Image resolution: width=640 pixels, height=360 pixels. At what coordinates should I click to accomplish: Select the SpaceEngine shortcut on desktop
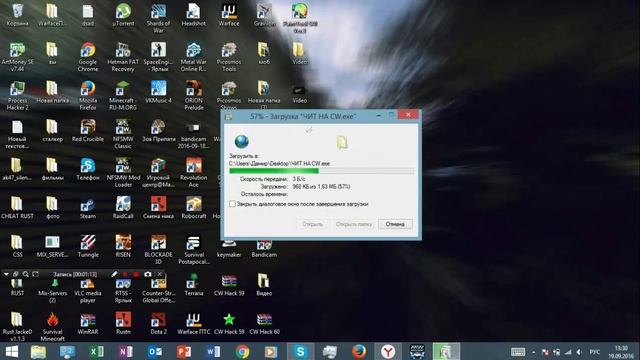coord(158,57)
